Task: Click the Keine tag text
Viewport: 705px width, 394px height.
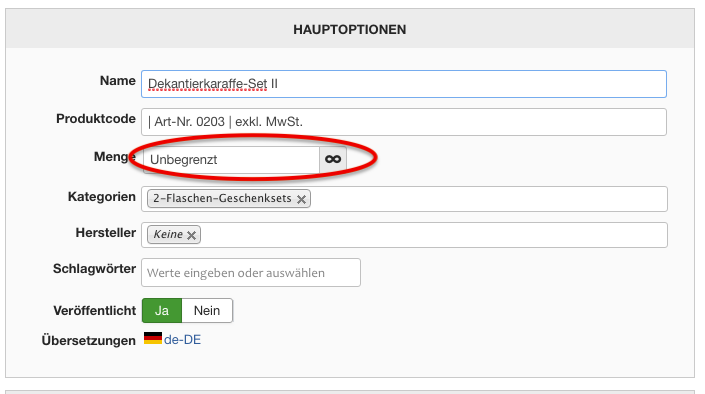Action: pyautogui.click(x=168, y=234)
